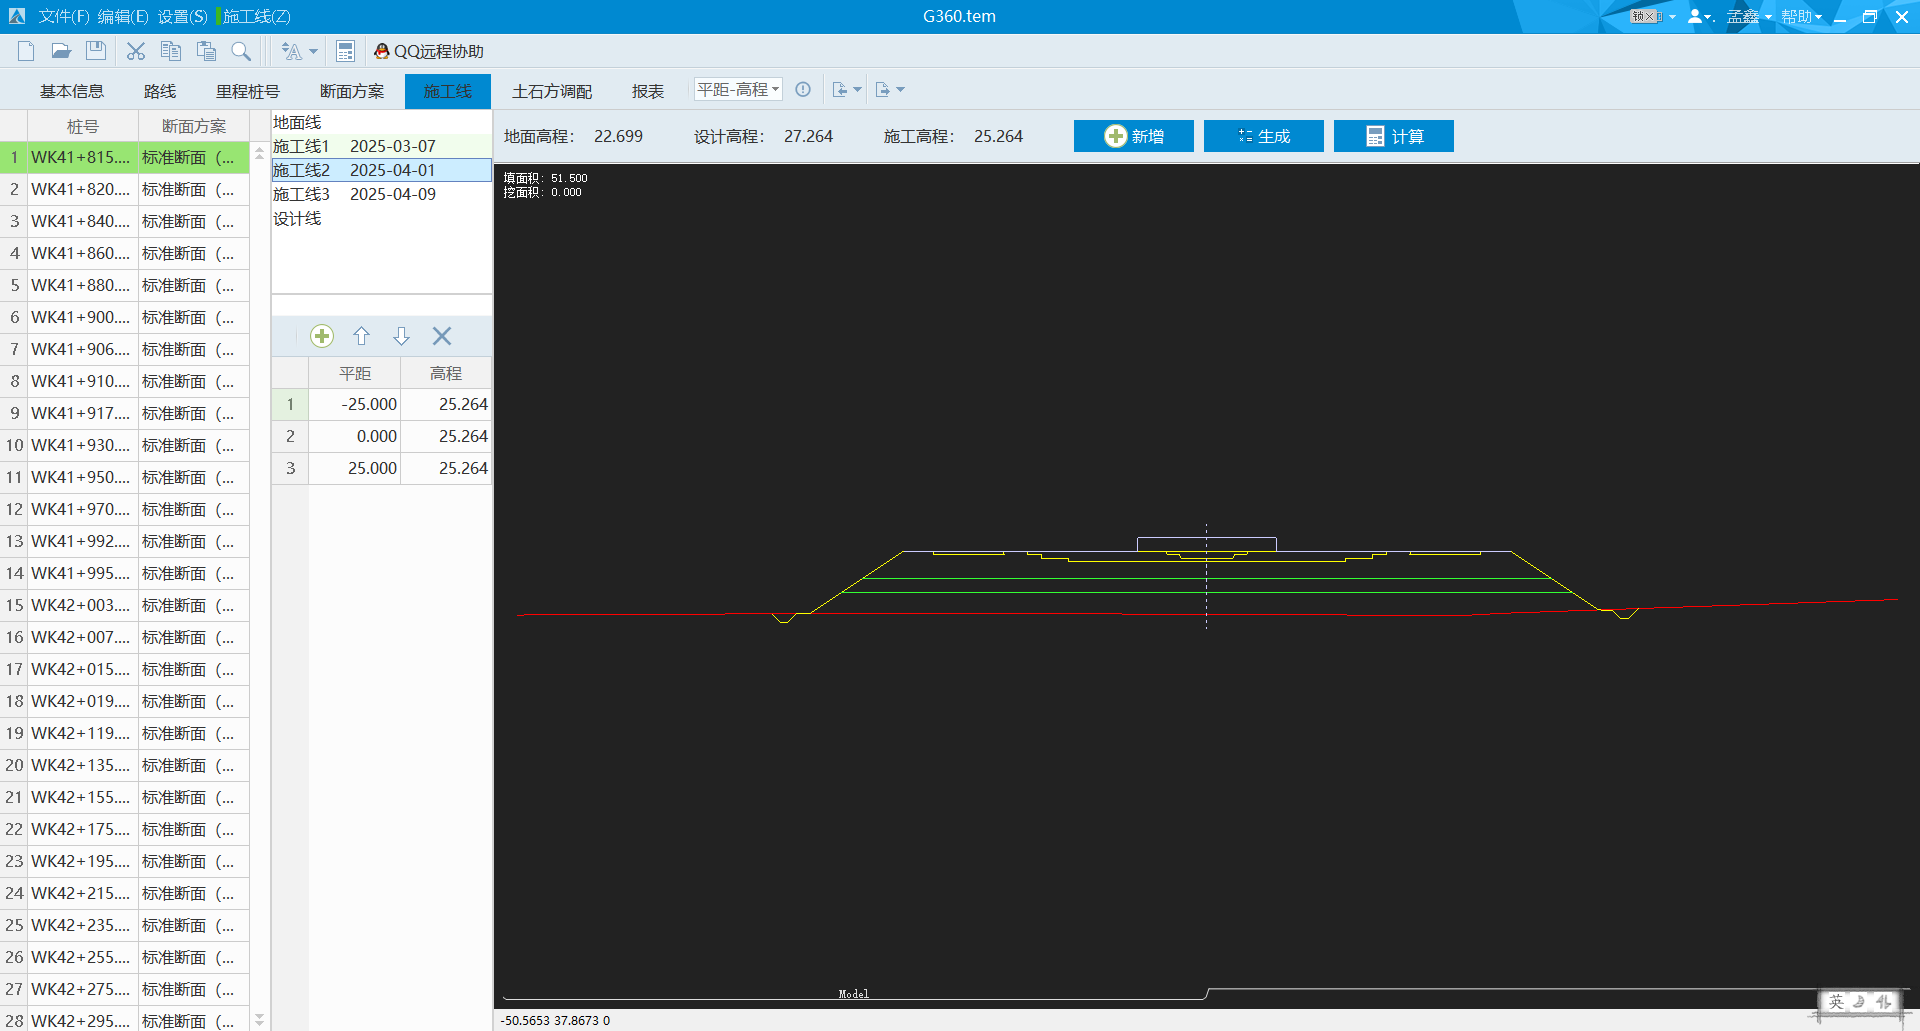
Task: Open the 设置(S) menu
Action: click(182, 16)
